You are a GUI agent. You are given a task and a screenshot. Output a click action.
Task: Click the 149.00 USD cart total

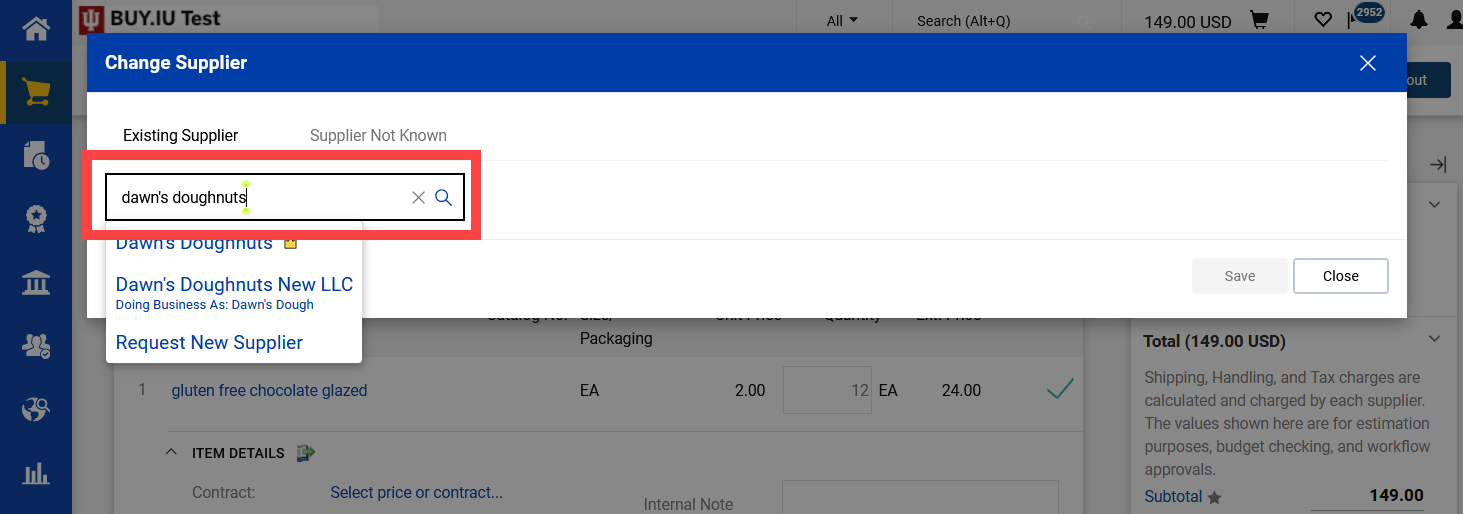(x=1188, y=21)
